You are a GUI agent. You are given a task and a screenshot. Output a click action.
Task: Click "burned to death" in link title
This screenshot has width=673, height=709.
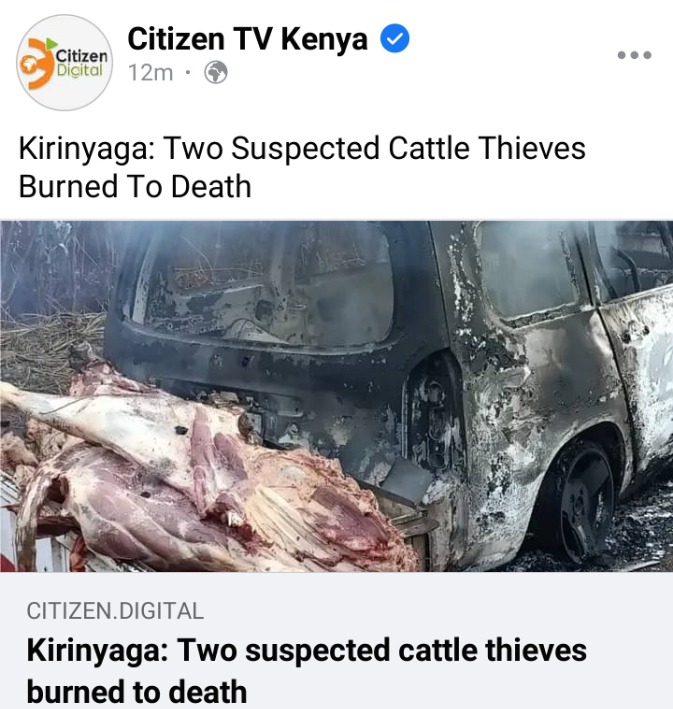point(137,691)
